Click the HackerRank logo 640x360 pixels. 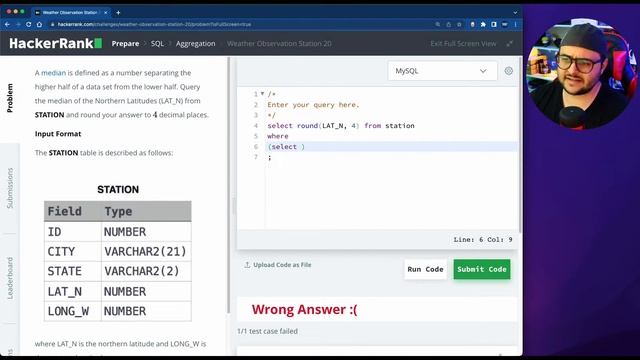point(55,43)
